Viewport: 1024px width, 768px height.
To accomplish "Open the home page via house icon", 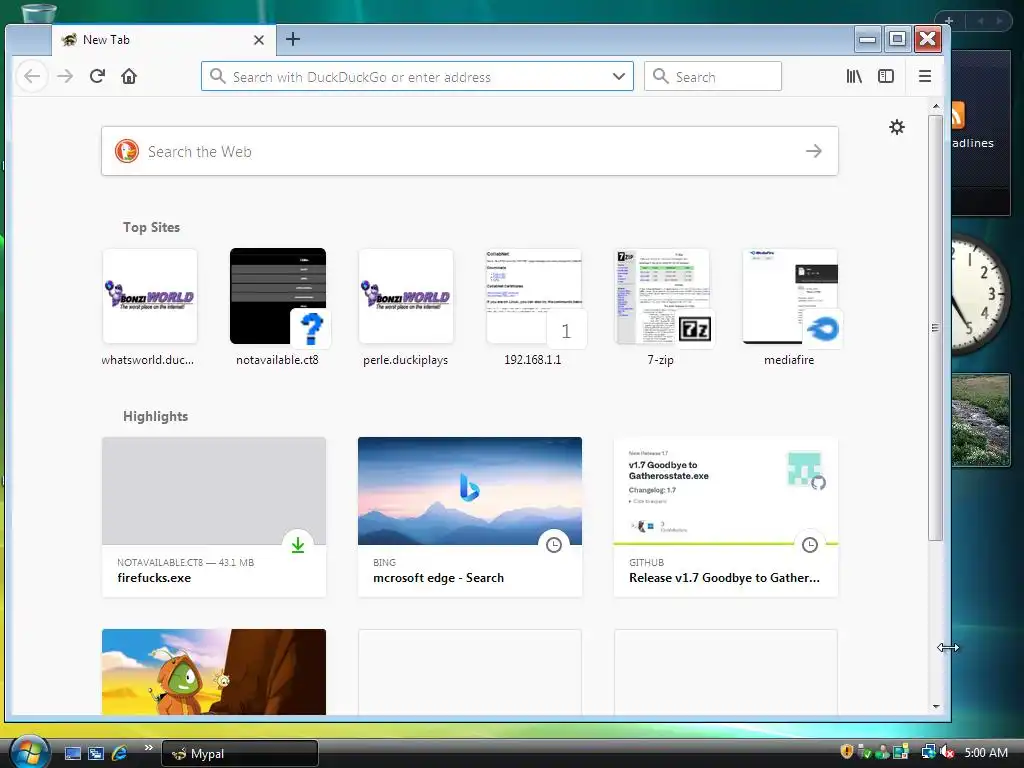I will (x=129, y=76).
